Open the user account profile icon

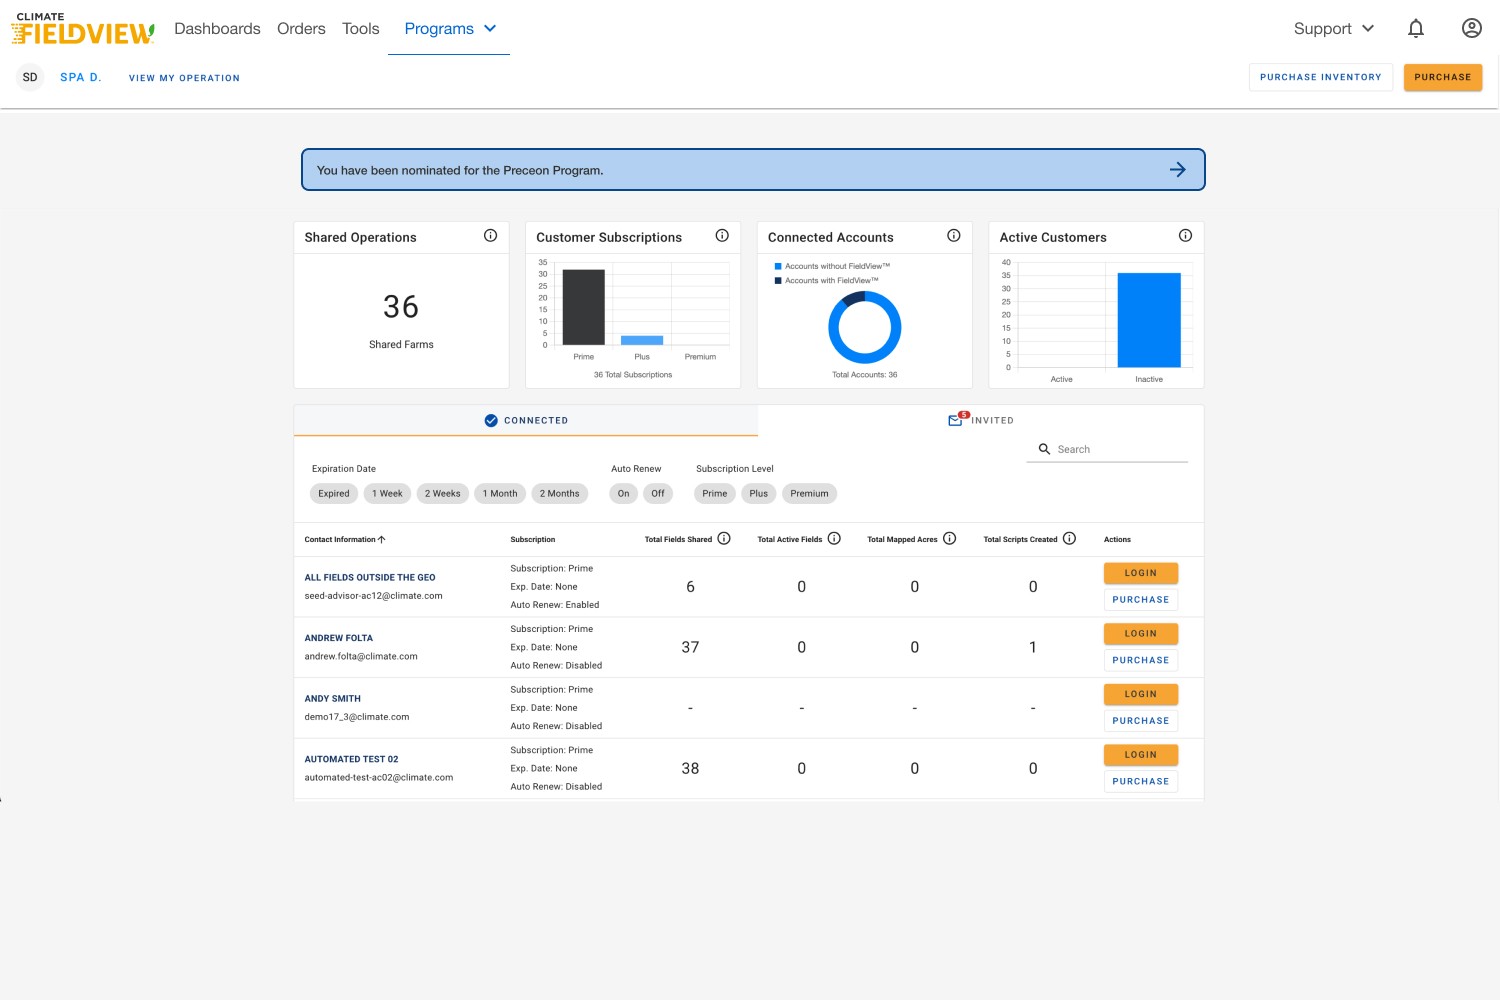[x=1472, y=28]
